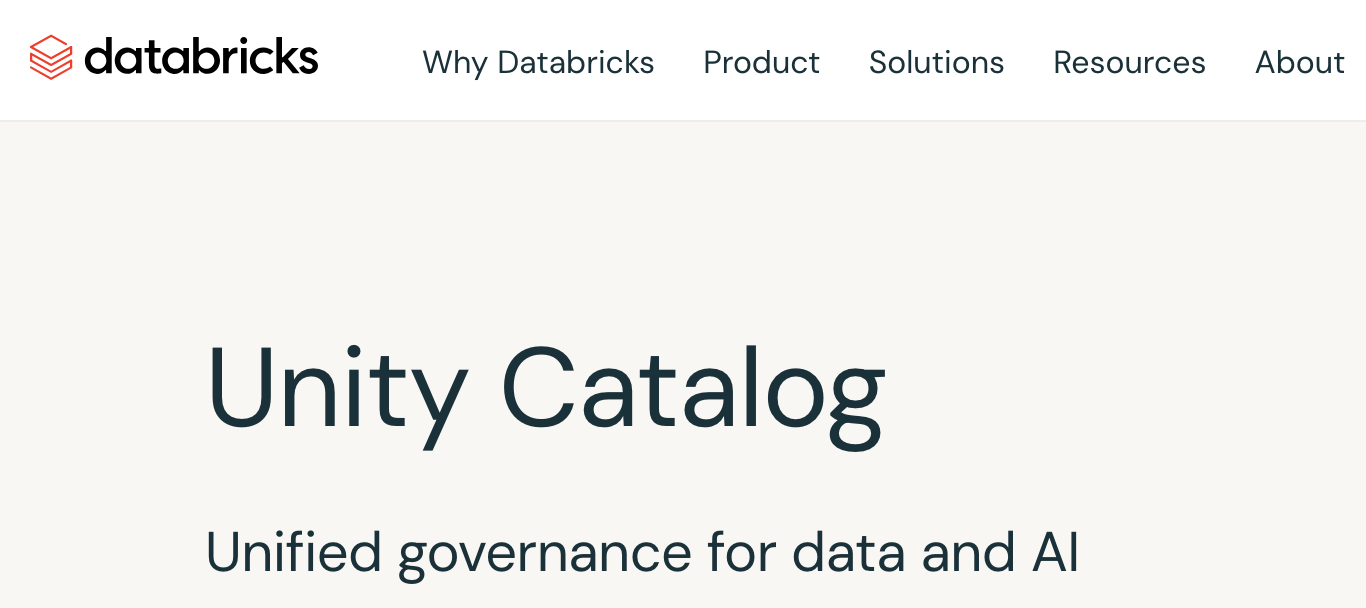
Task: Select the Unified governance for data subtitle
Action: coord(643,551)
